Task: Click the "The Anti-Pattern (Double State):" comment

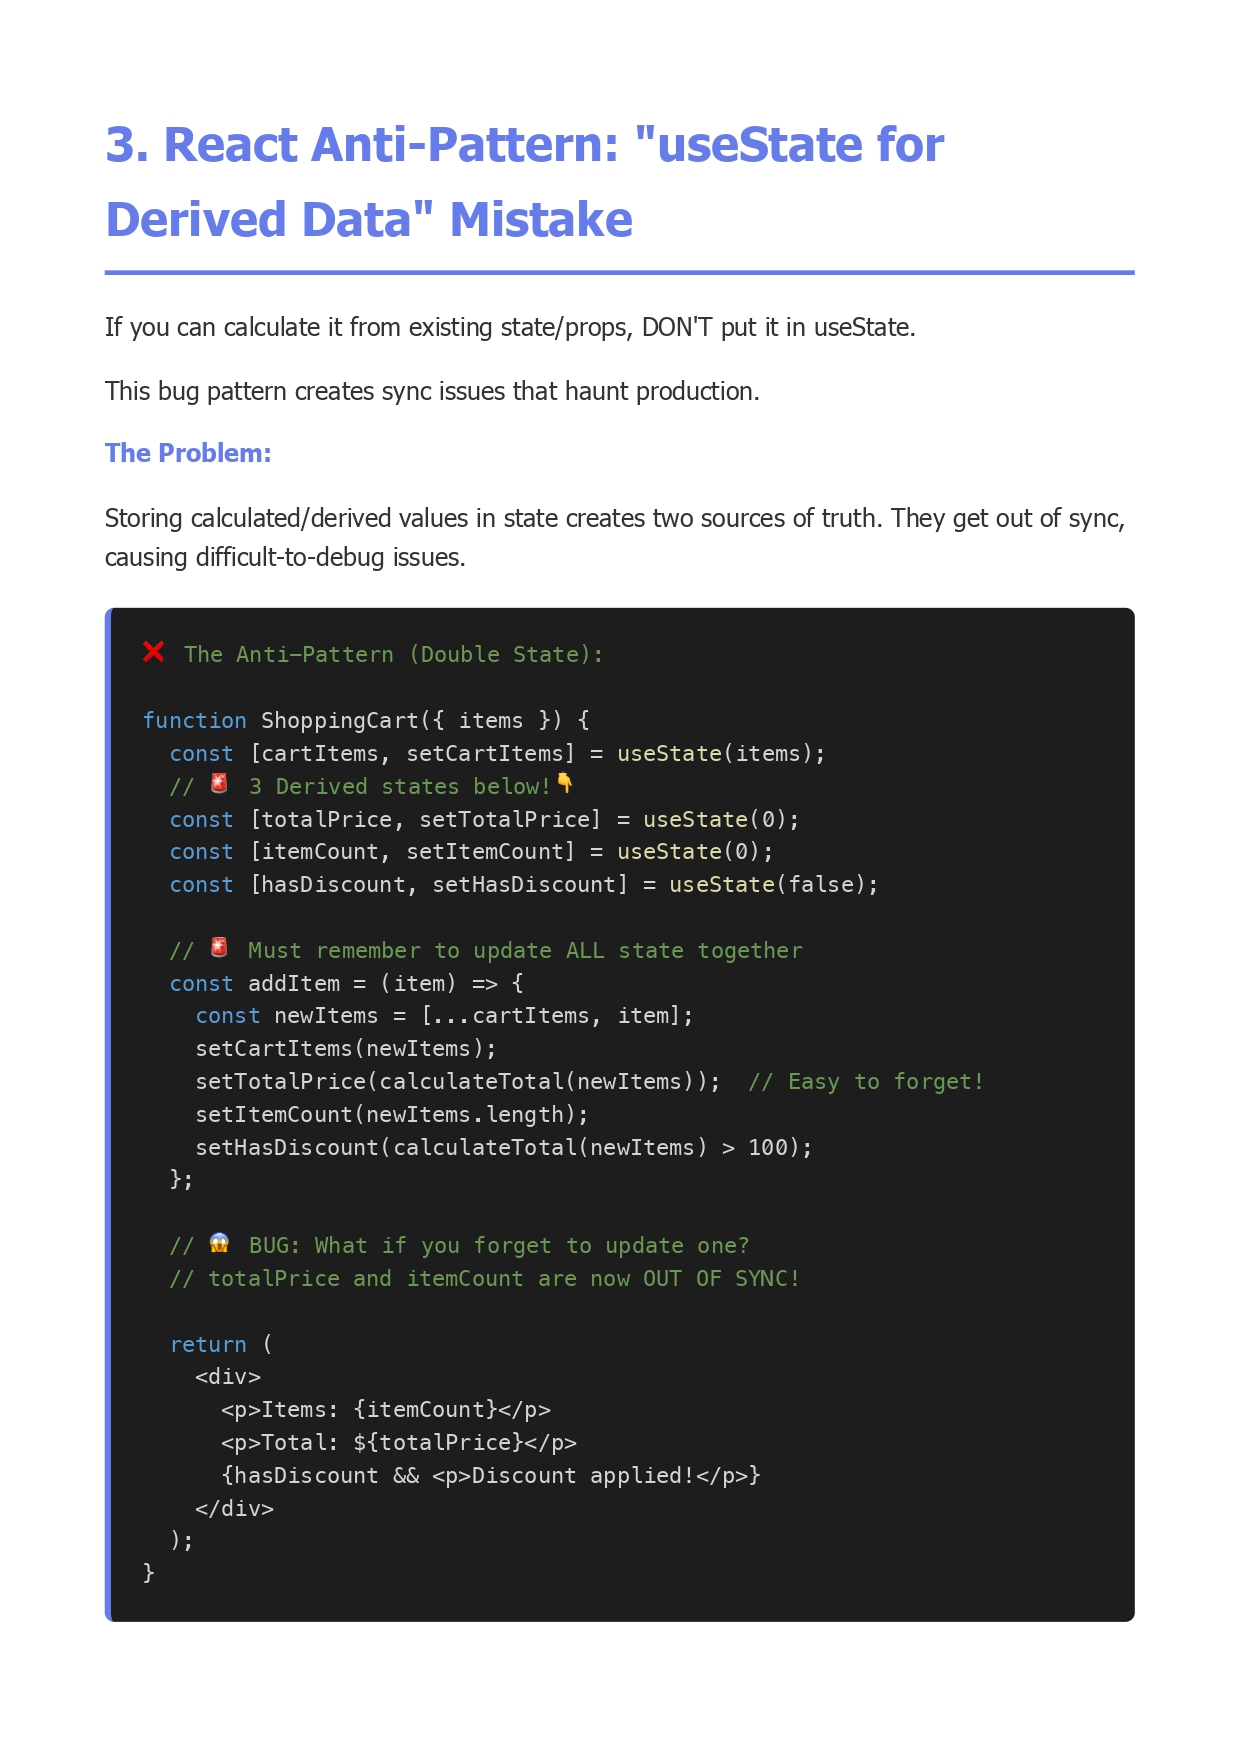Action: coord(393,654)
